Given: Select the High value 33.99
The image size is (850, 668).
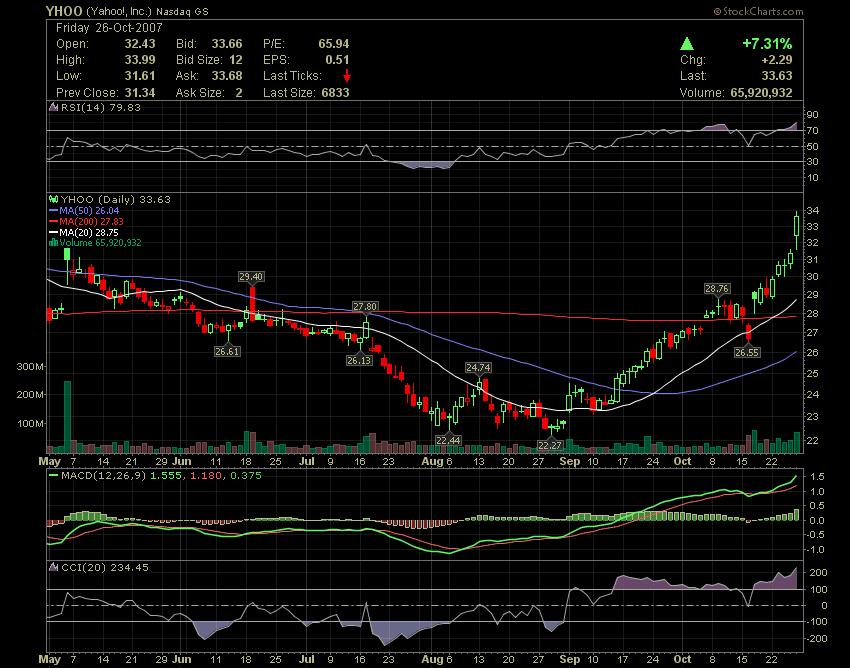Looking at the screenshot, I should (140, 60).
